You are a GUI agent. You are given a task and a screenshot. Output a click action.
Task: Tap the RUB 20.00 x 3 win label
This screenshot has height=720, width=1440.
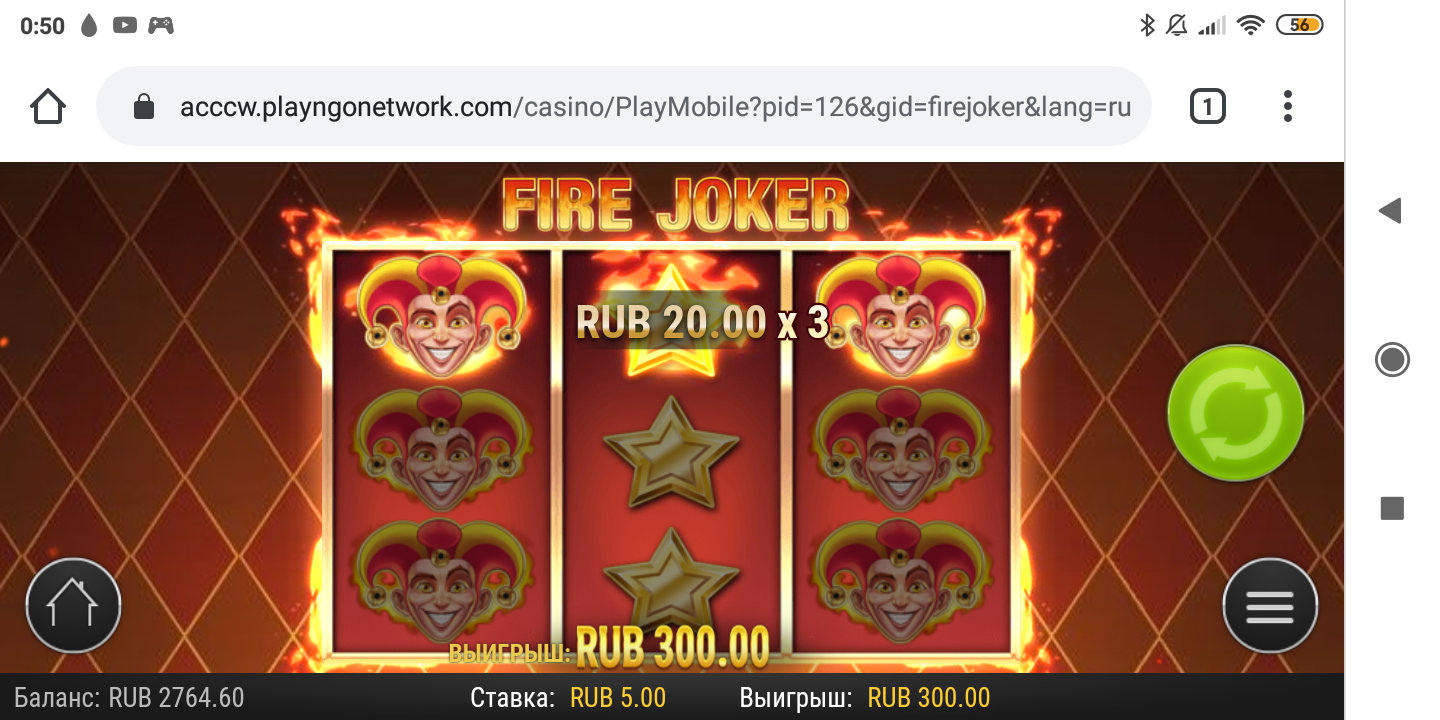tap(703, 322)
